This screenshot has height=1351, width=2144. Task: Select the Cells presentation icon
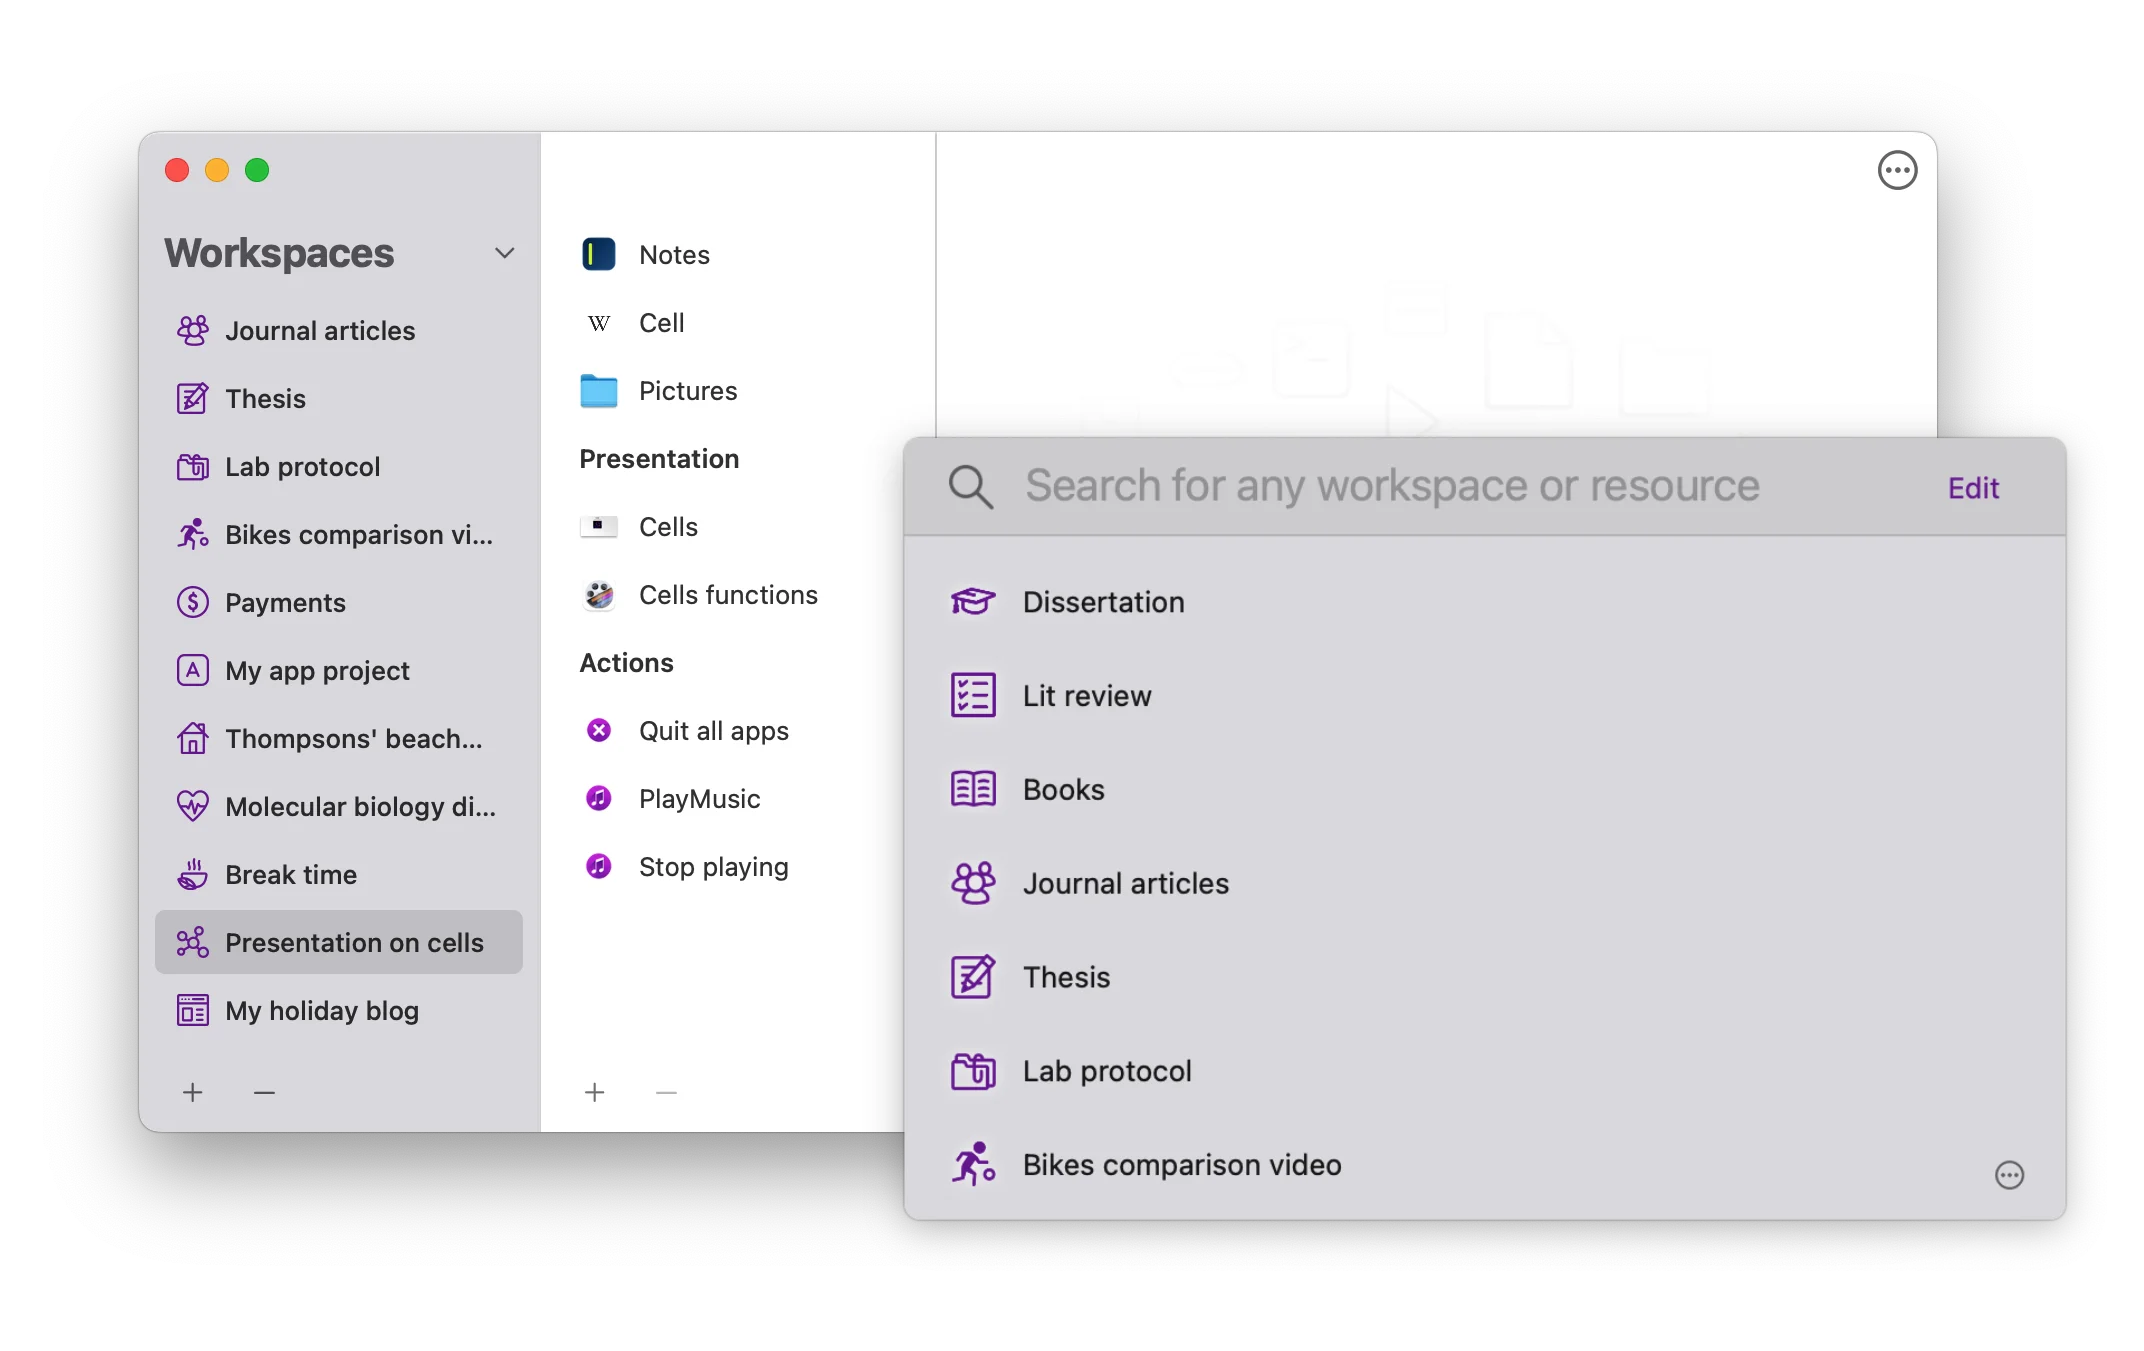pyautogui.click(x=598, y=527)
